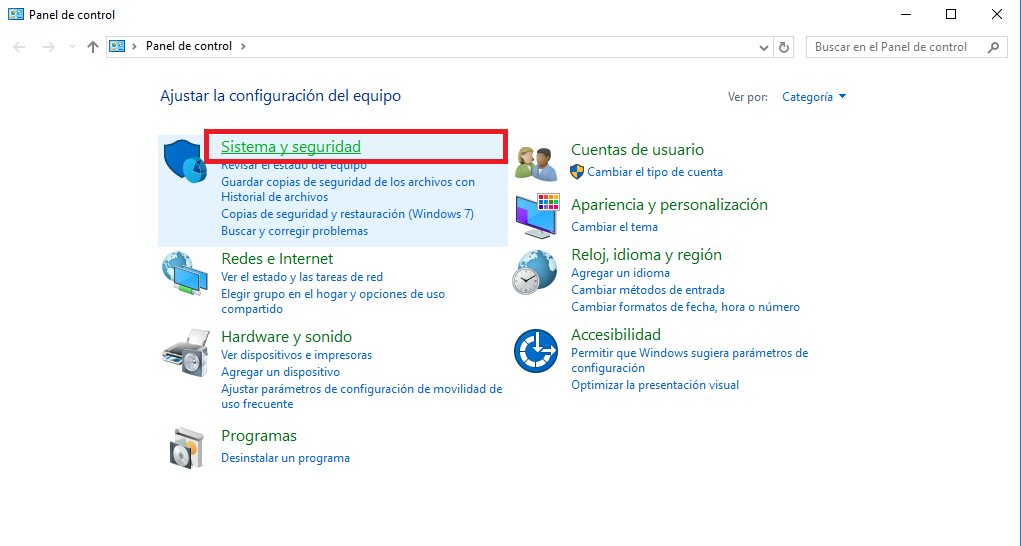Expand the address bar history dropdown
Image resolution: width=1021 pixels, height=546 pixels.
764,47
